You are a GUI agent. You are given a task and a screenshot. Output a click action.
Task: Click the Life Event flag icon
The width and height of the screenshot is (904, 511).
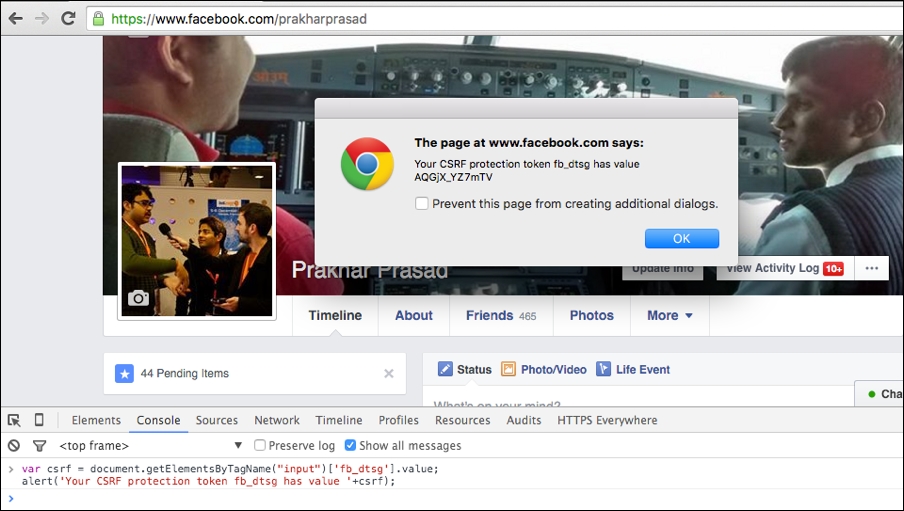tap(603, 369)
